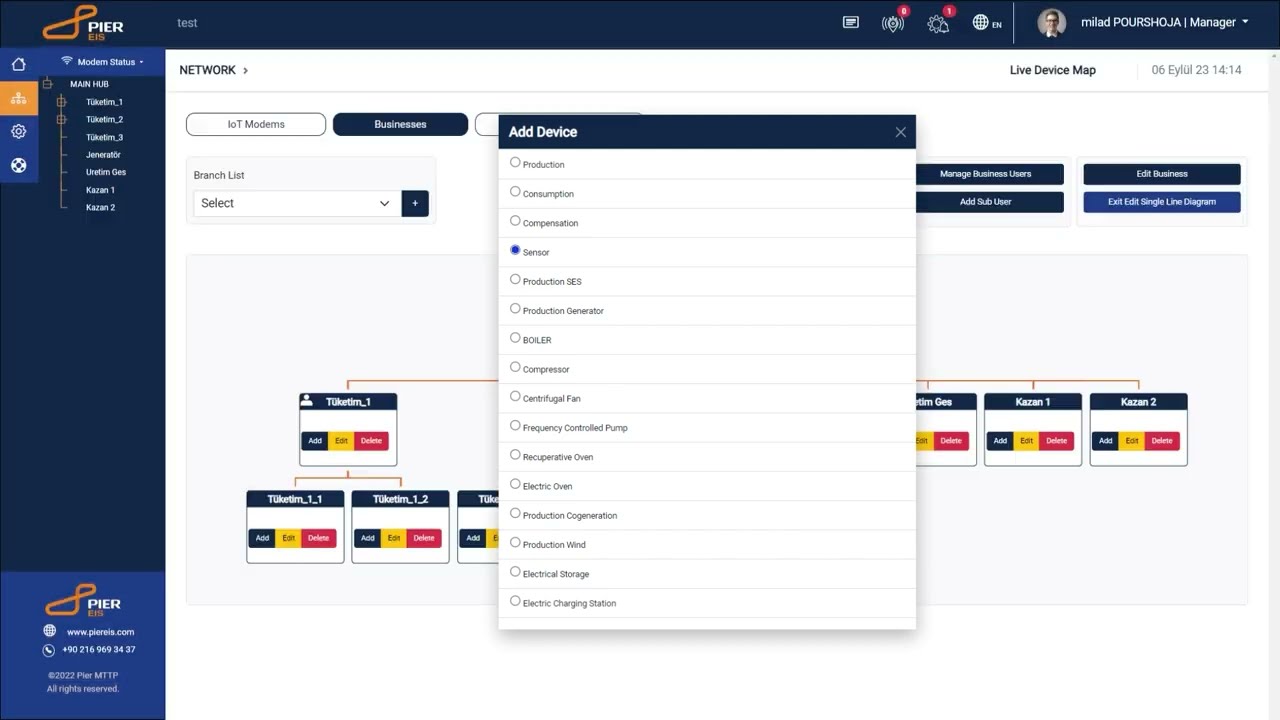Click Delete on the Tüketim_1_2 card
The image size is (1280, 720).
click(x=424, y=538)
